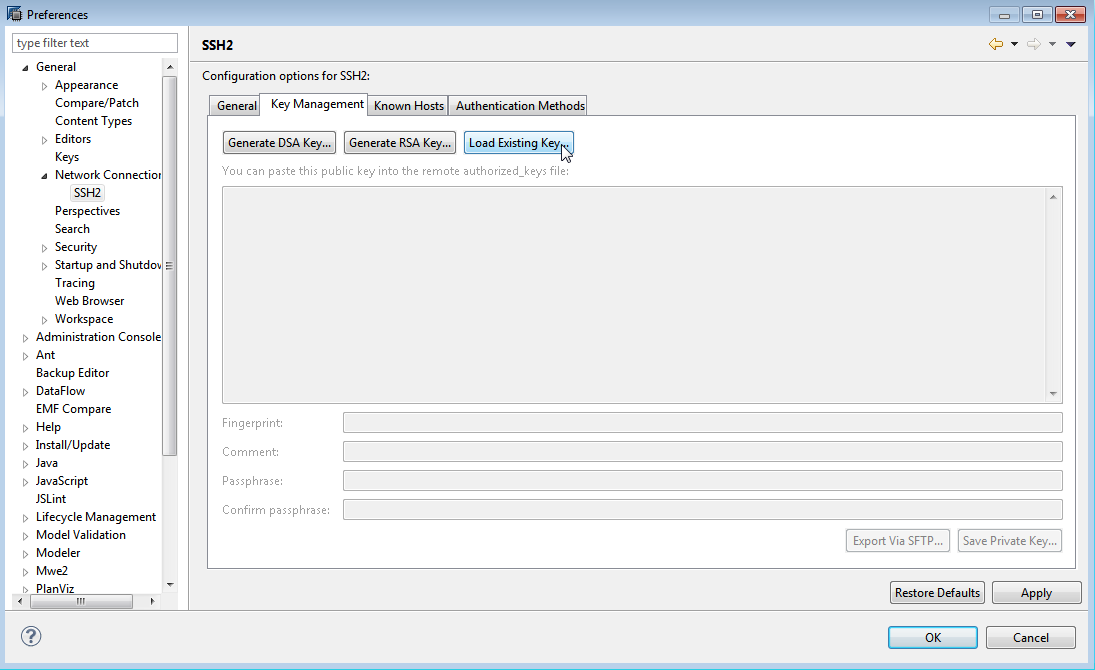
Task: Click Generate RSA Key button
Action: tap(399, 143)
